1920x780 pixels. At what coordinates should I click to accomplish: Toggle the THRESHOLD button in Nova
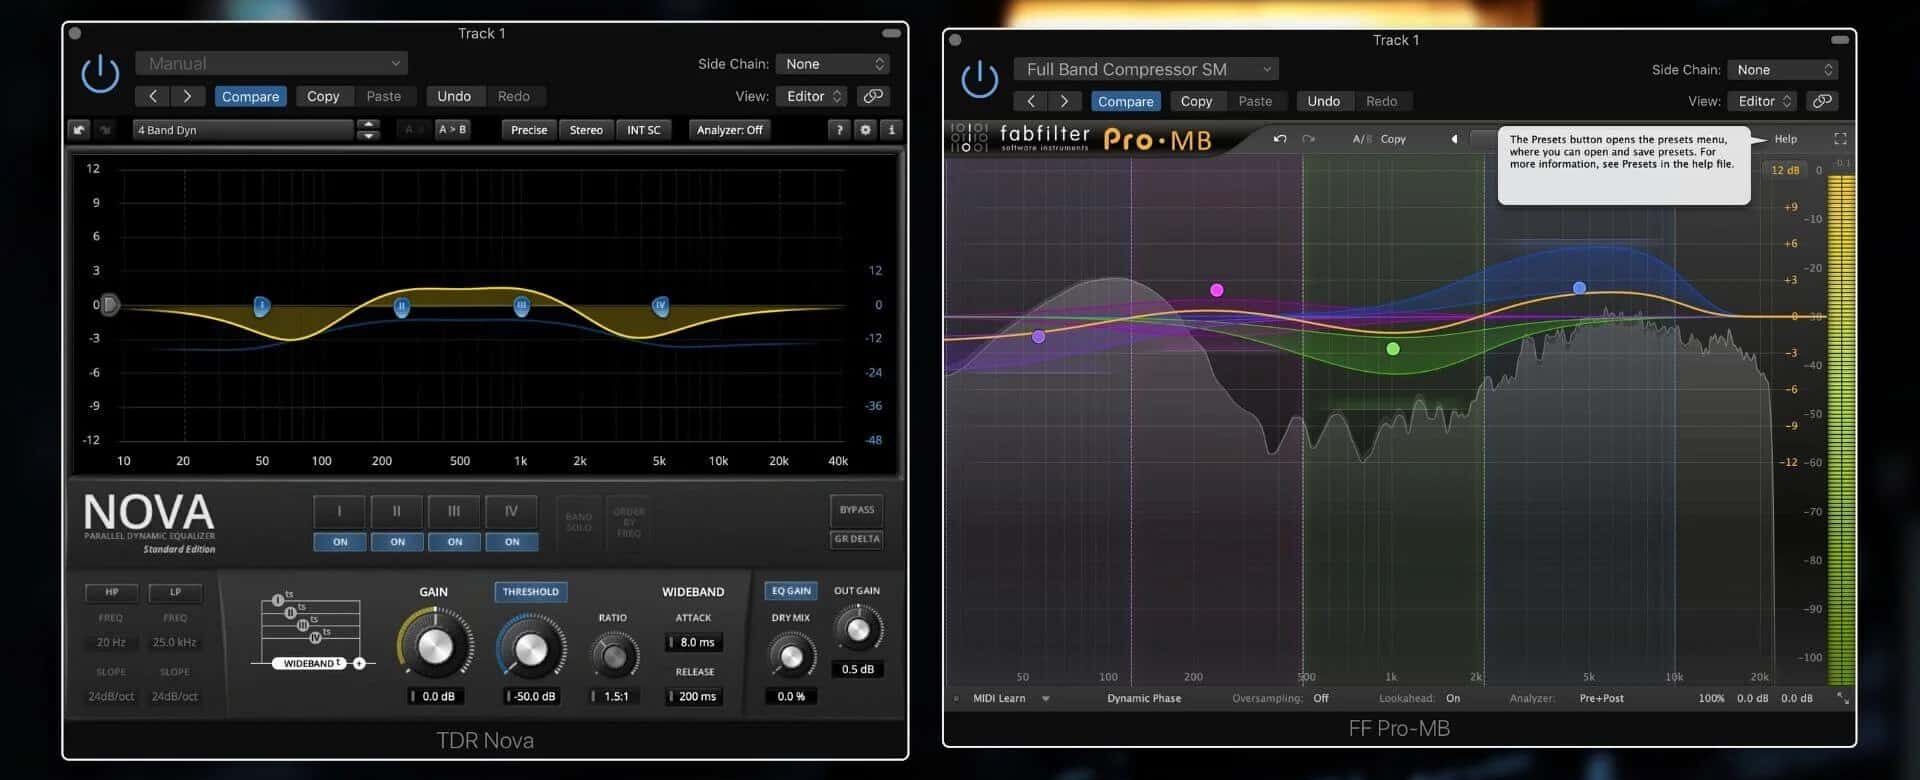click(x=531, y=592)
